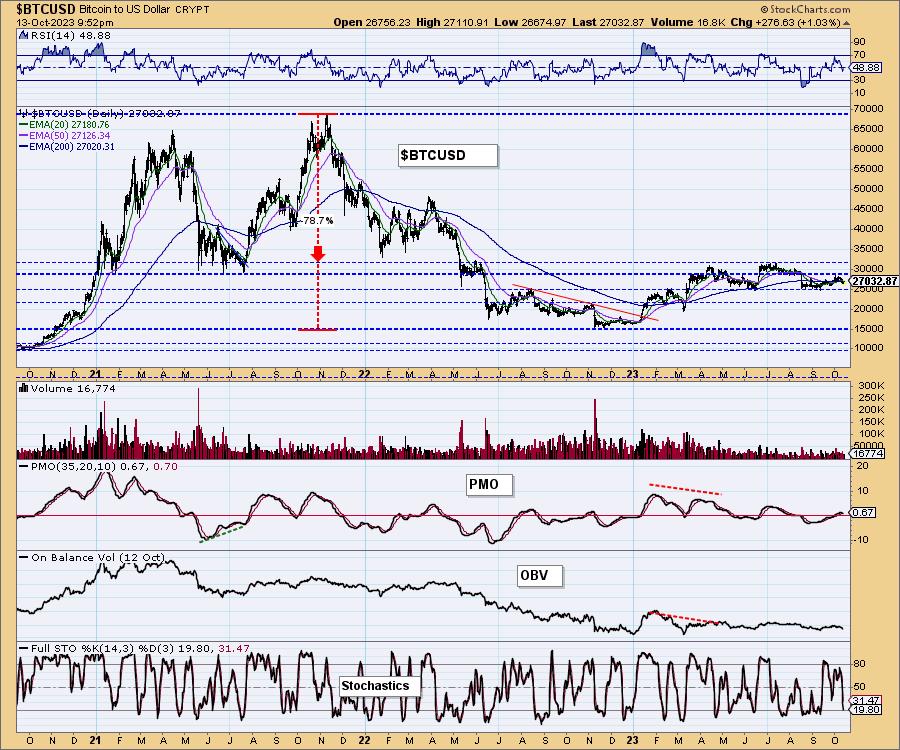Click the Low 26674.97 value
900x750 pixels.
click(x=530, y=22)
